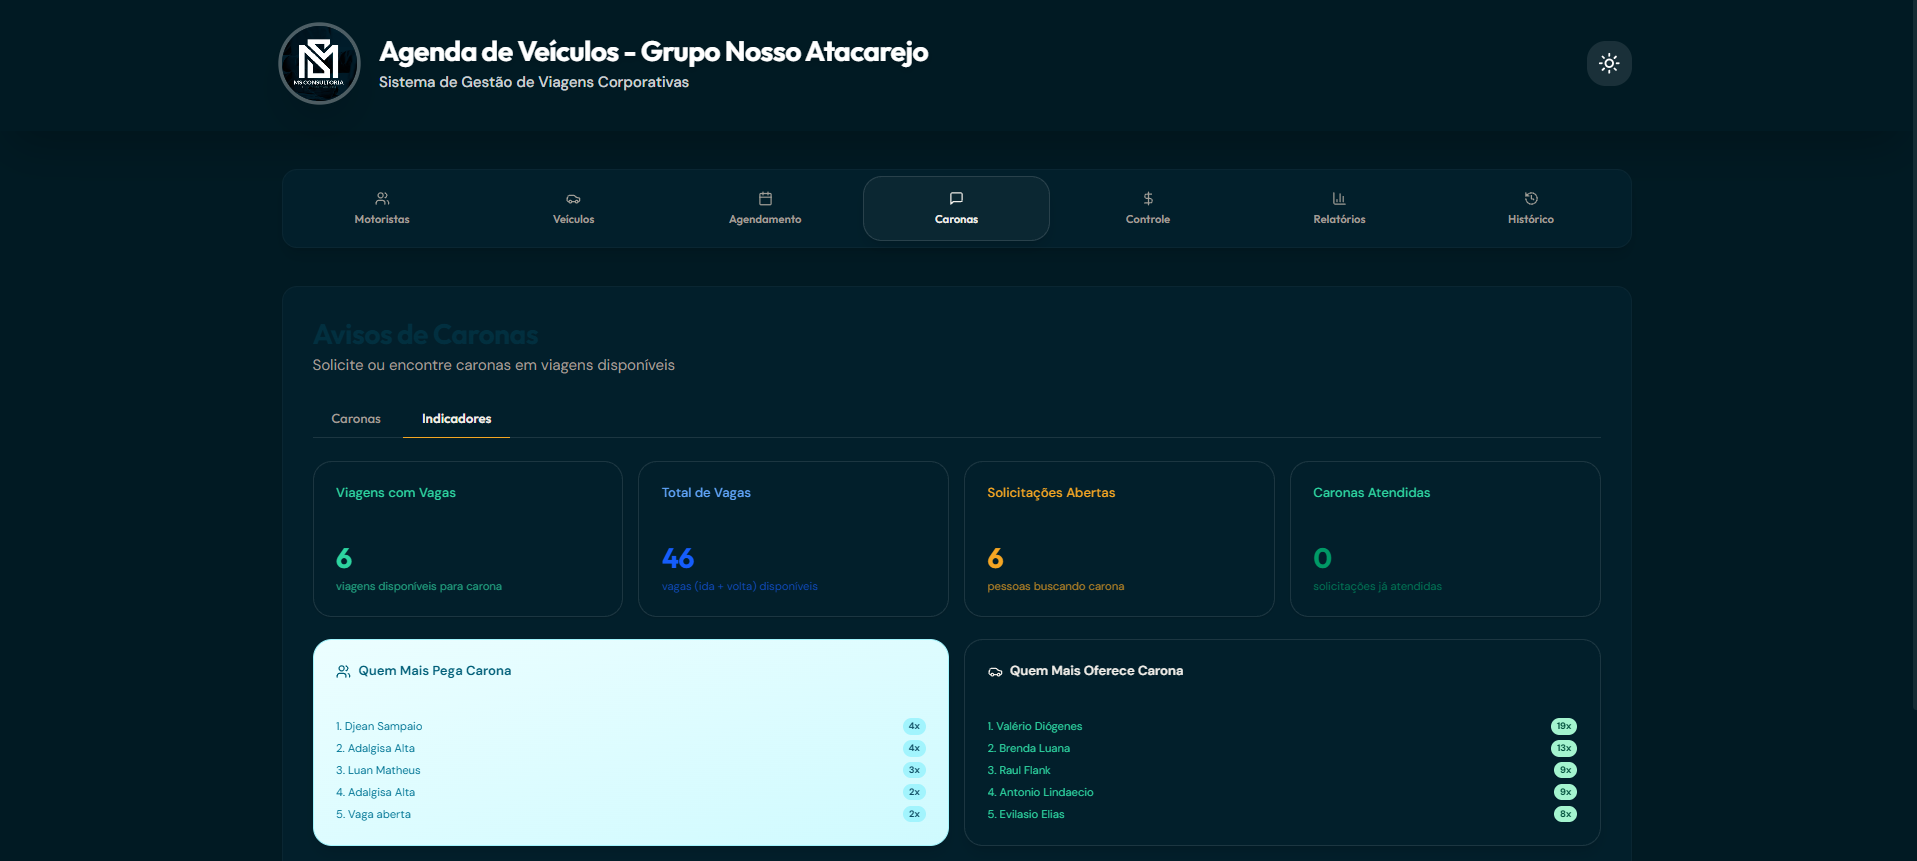This screenshot has height=861, width=1917.
Task: Click the 3x badge for Luan Matheus
Action: tap(914, 770)
